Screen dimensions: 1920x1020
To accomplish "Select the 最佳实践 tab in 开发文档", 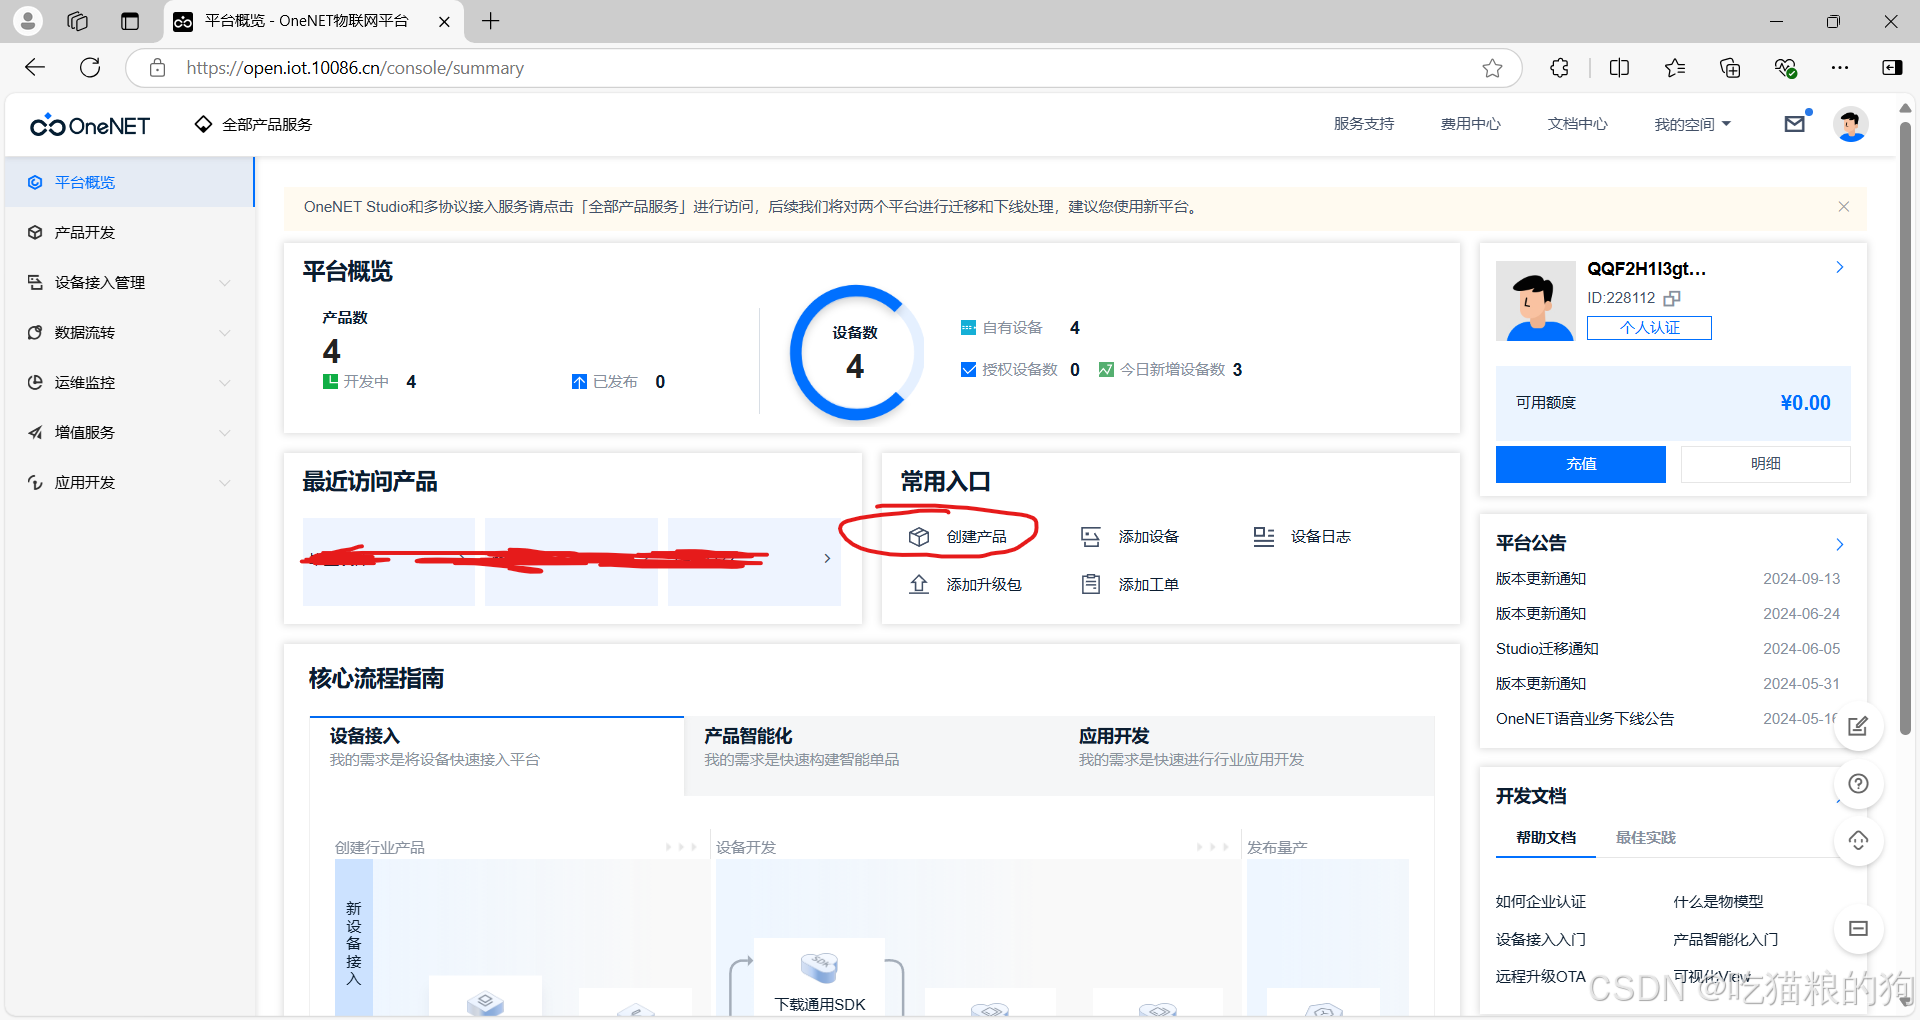I will [1644, 838].
